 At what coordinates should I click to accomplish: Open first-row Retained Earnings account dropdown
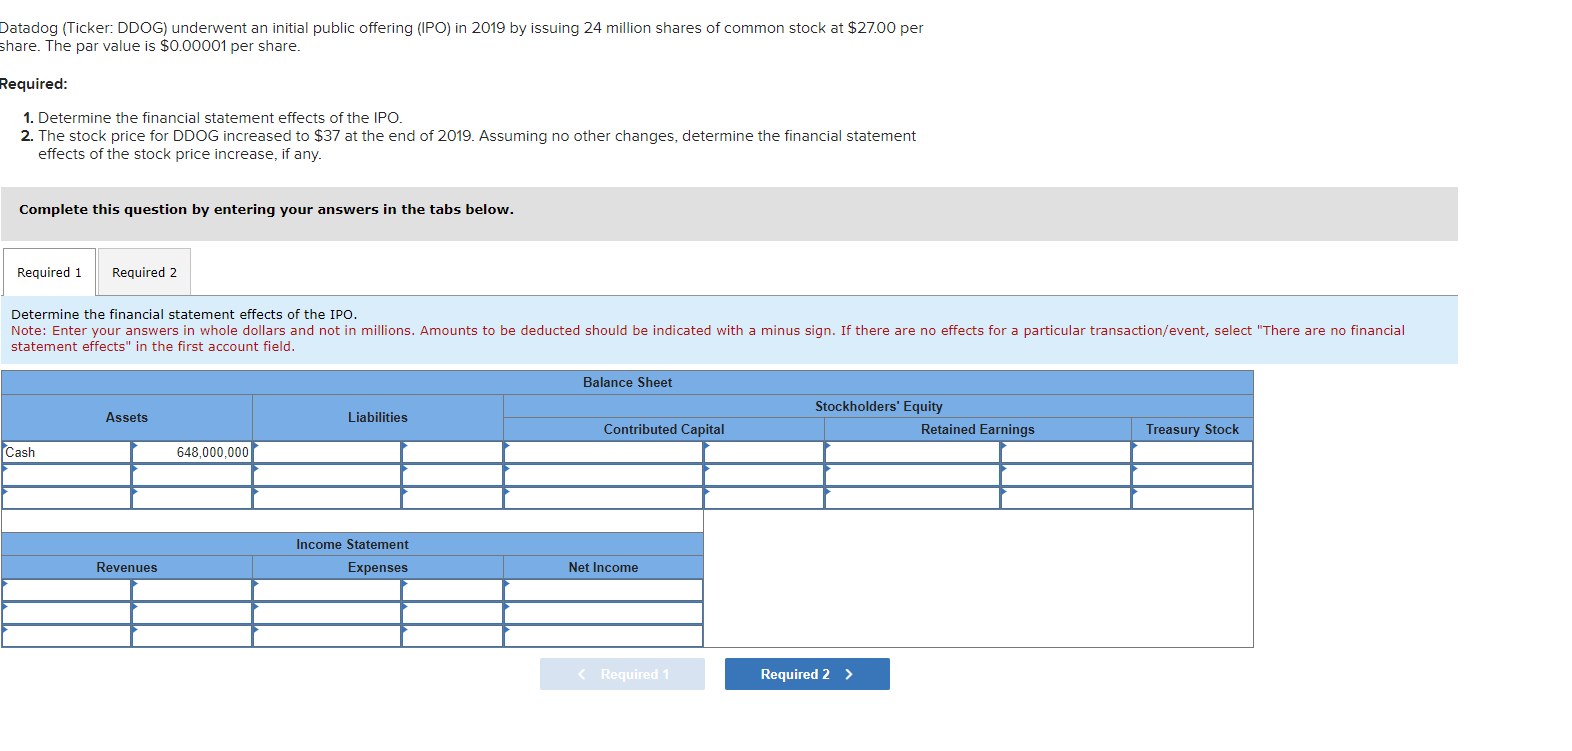coord(912,452)
